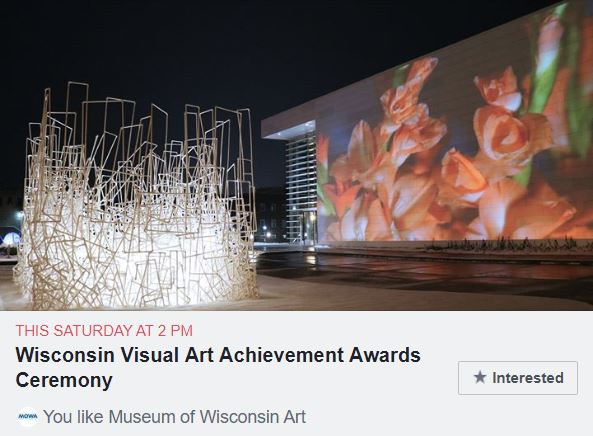Click the dark night sky above the sculpture
The image size is (593, 436).
[x=151, y=42]
